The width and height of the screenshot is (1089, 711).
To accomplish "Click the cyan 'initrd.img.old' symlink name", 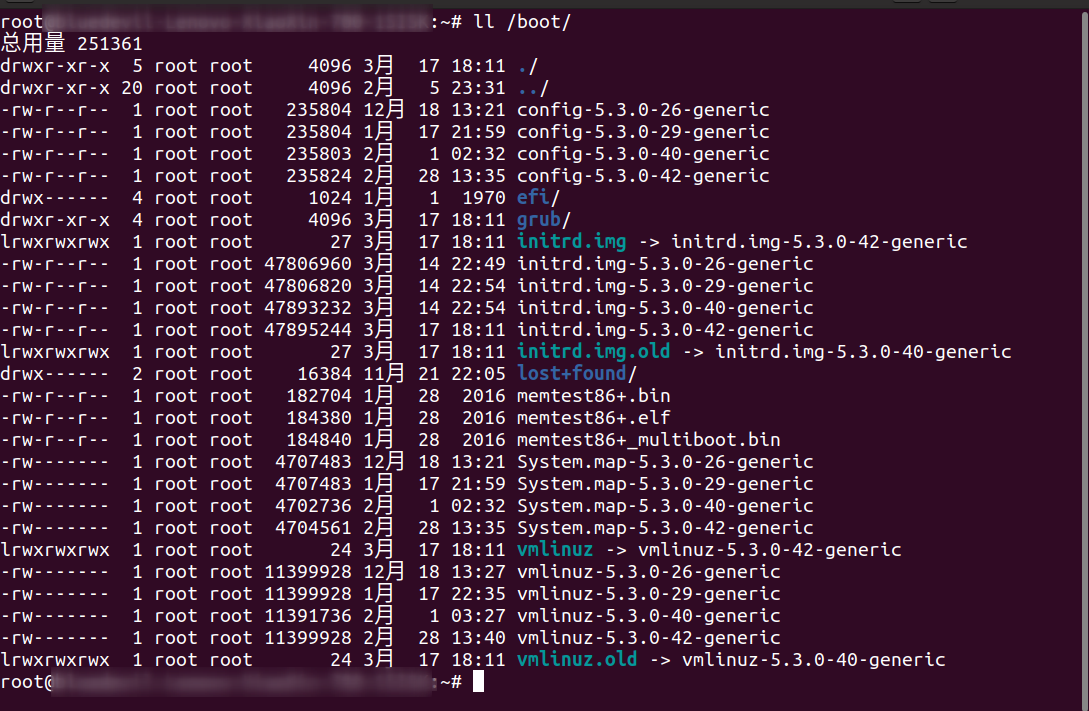I will 594,352.
